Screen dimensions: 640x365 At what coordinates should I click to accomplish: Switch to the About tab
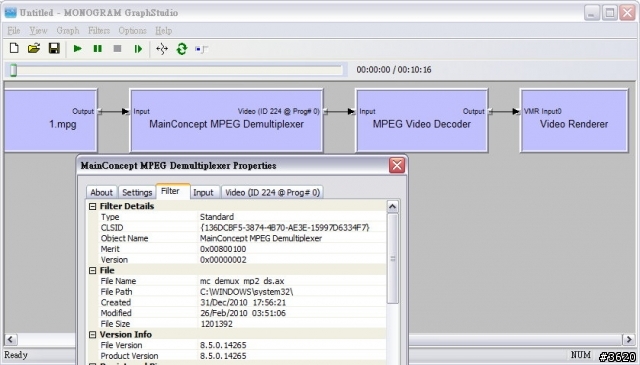point(102,192)
